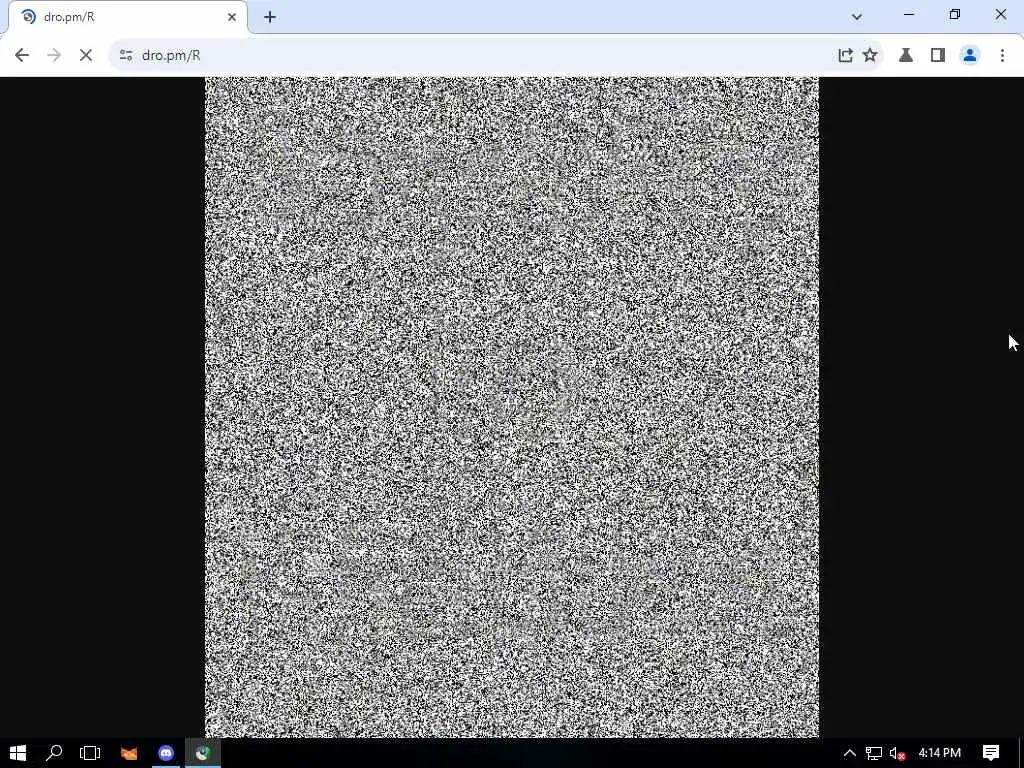
Task: Show hidden system tray icons
Action: click(x=850, y=753)
